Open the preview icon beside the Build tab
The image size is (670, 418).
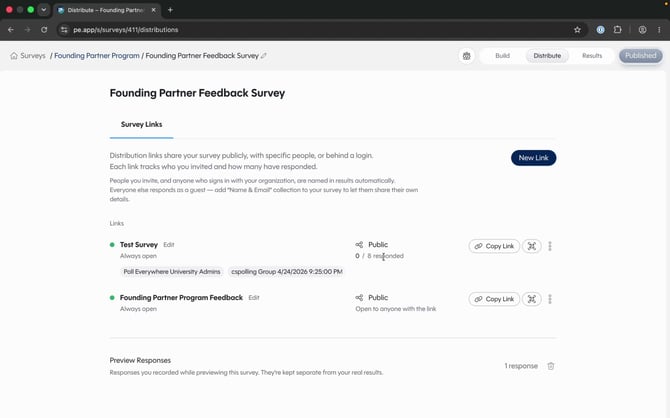click(467, 56)
